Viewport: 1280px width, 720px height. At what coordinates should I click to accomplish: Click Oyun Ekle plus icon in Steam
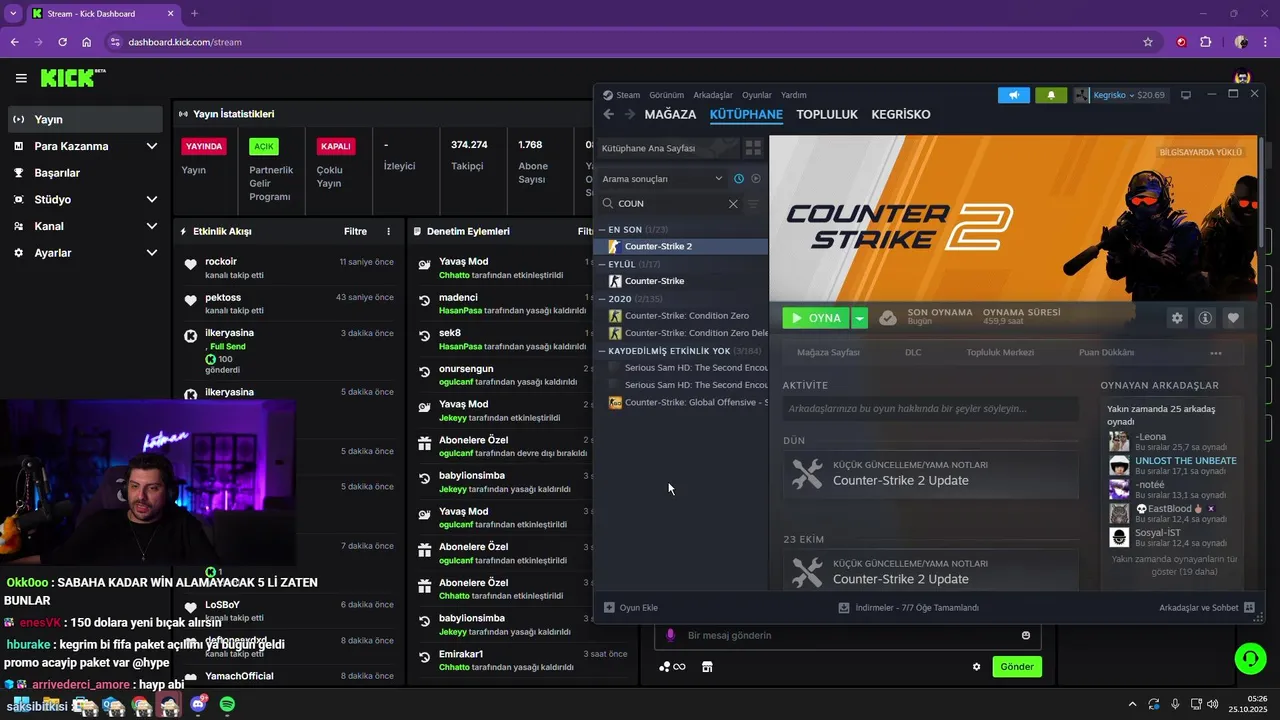tap(609, 607)
